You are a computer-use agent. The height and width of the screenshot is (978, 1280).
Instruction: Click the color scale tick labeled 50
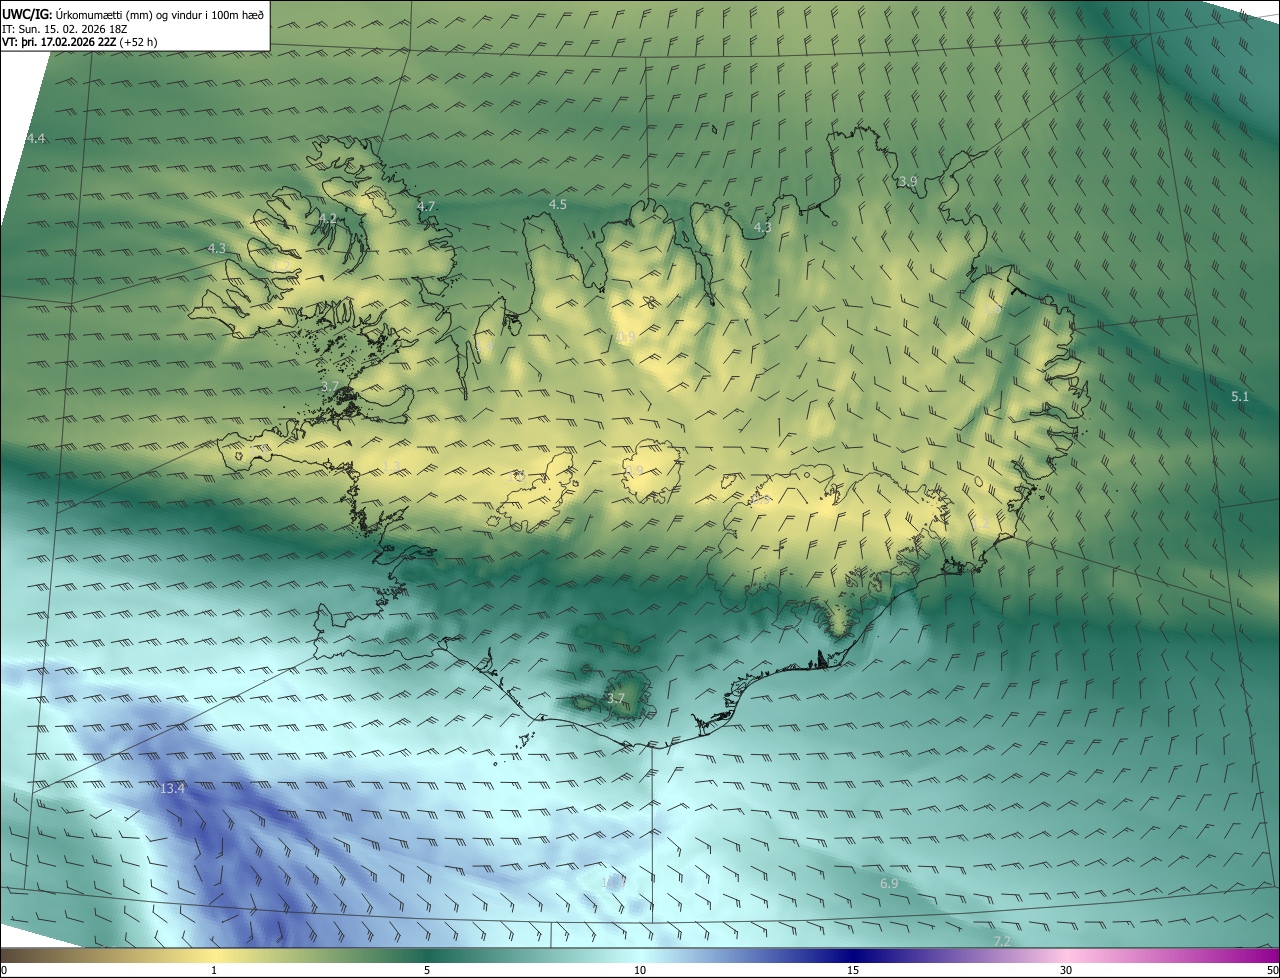1272,970
